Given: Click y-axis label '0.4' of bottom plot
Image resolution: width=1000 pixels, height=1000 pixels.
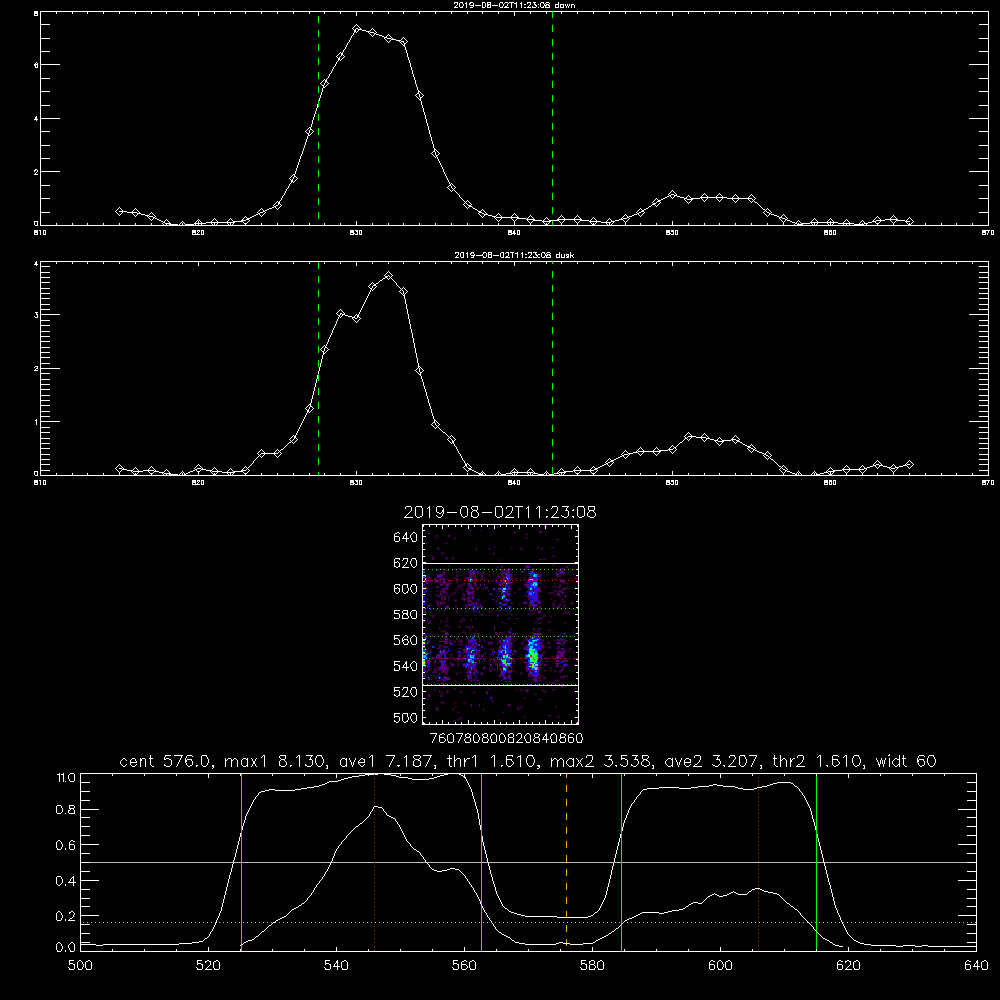Looking at the screenshot, I should [x=66, y=881].
